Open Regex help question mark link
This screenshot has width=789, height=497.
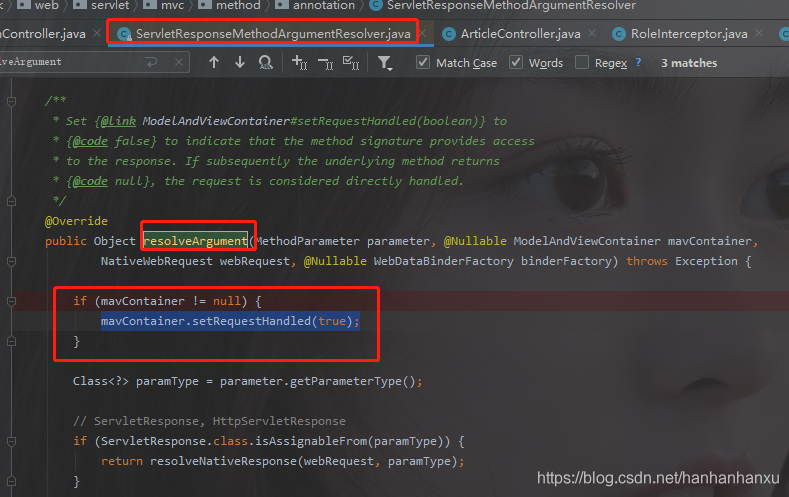(623, 64)
